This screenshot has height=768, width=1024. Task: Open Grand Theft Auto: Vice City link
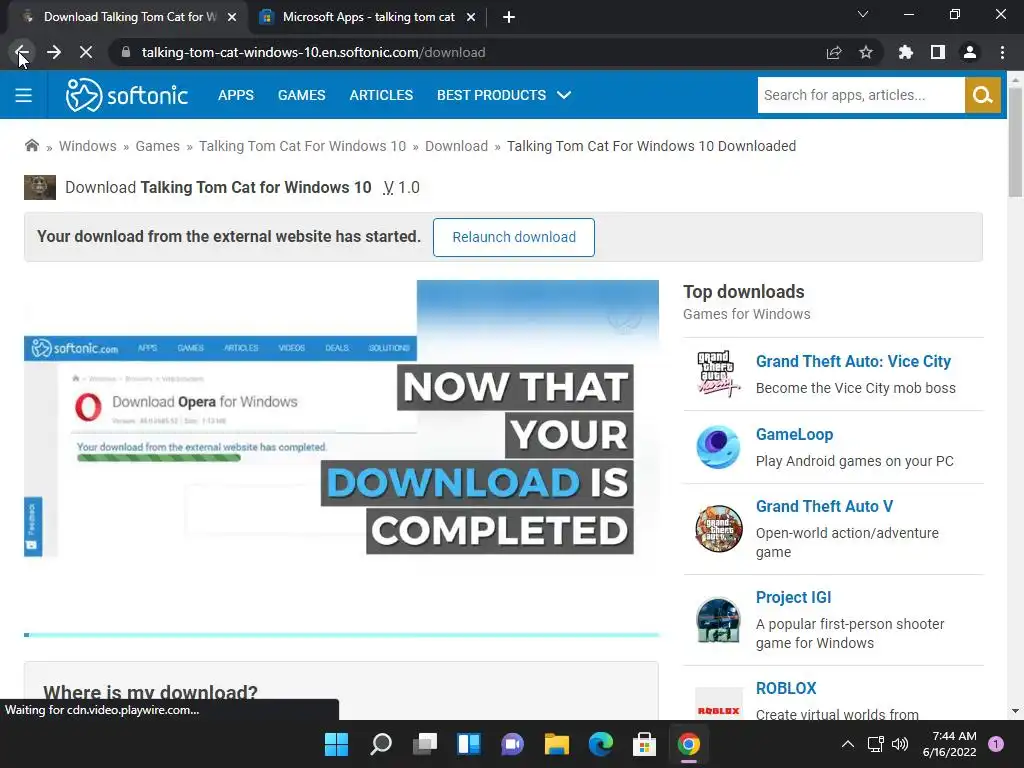pyautogui.click(x=853, y=361)
